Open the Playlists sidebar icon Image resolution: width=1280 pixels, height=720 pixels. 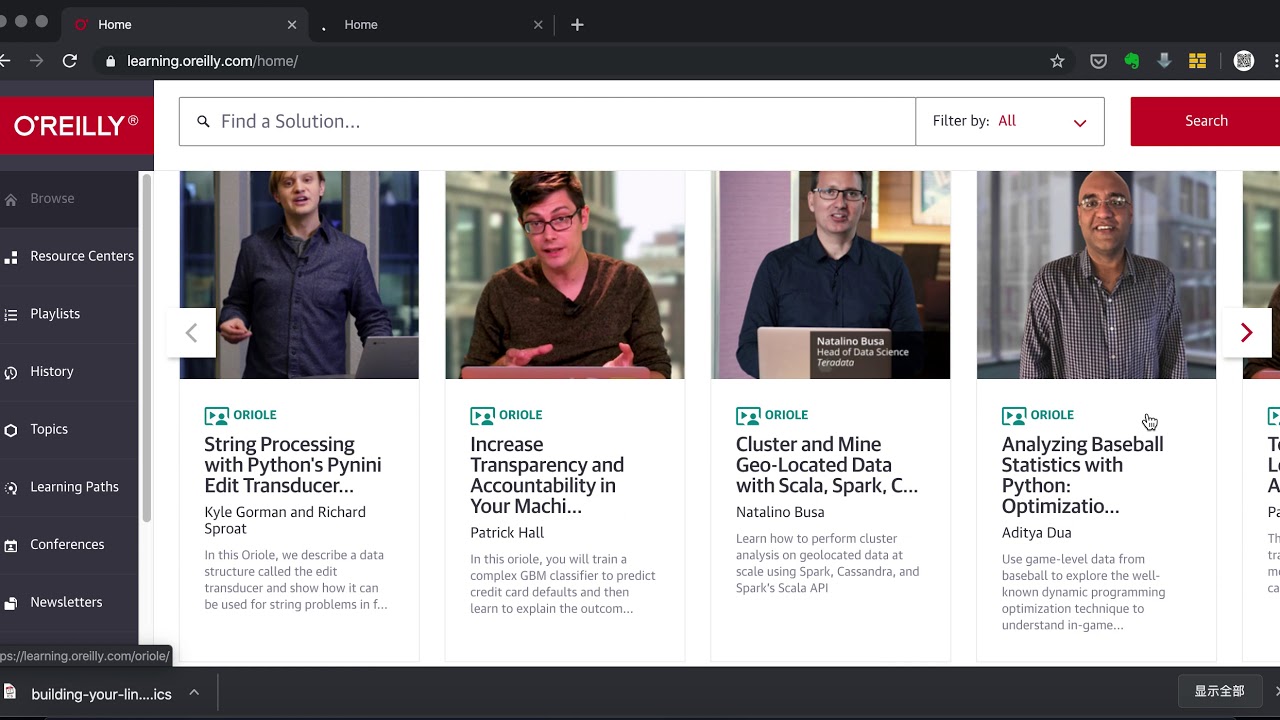click(11, 315)
